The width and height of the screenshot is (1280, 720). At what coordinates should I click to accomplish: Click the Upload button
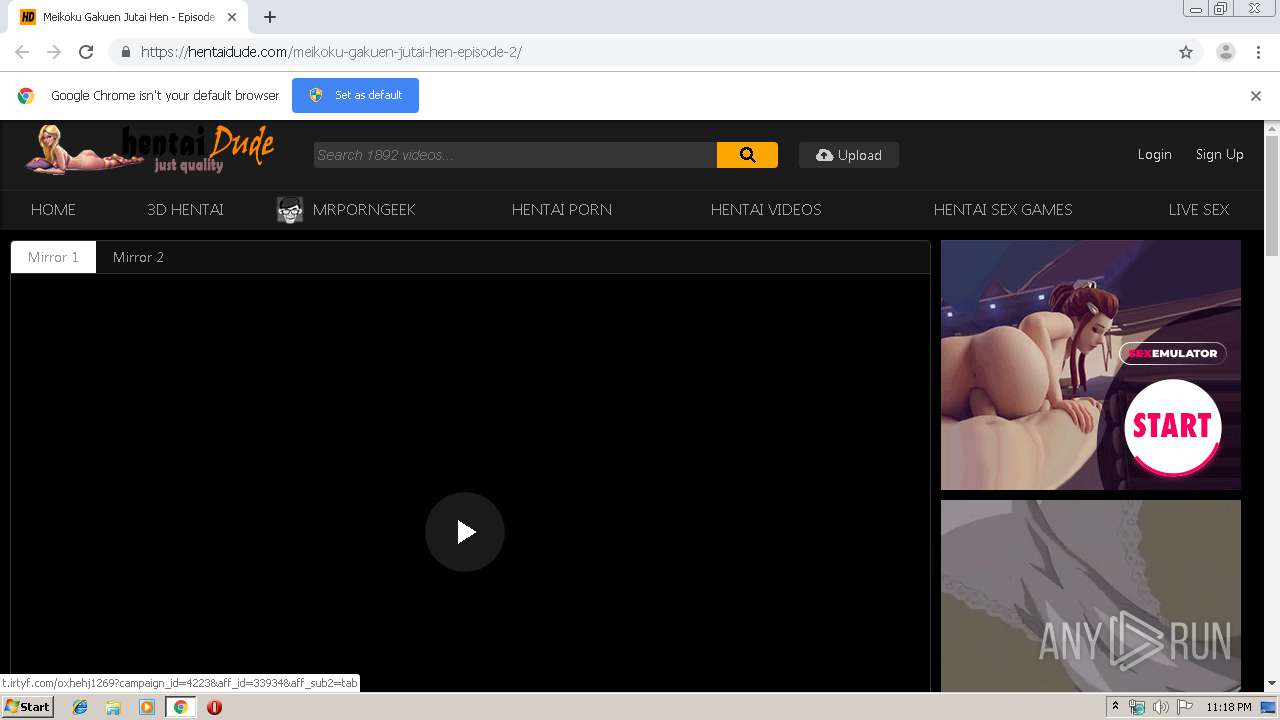tap(849, 155)
